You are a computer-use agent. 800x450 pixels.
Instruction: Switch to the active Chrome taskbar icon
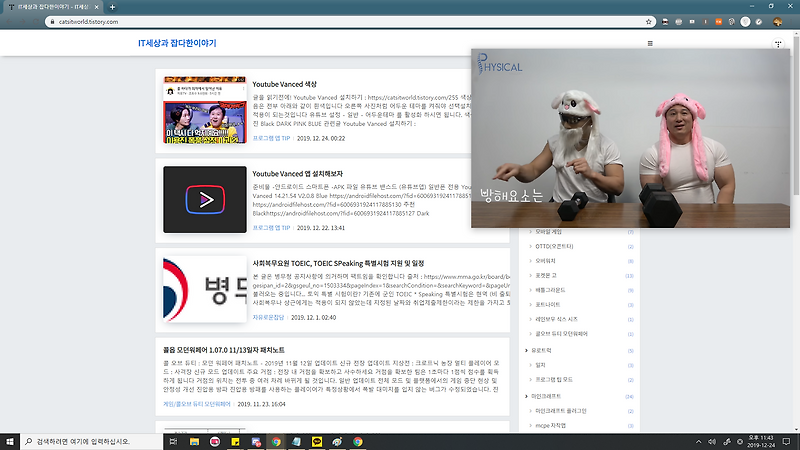(276, 441)
